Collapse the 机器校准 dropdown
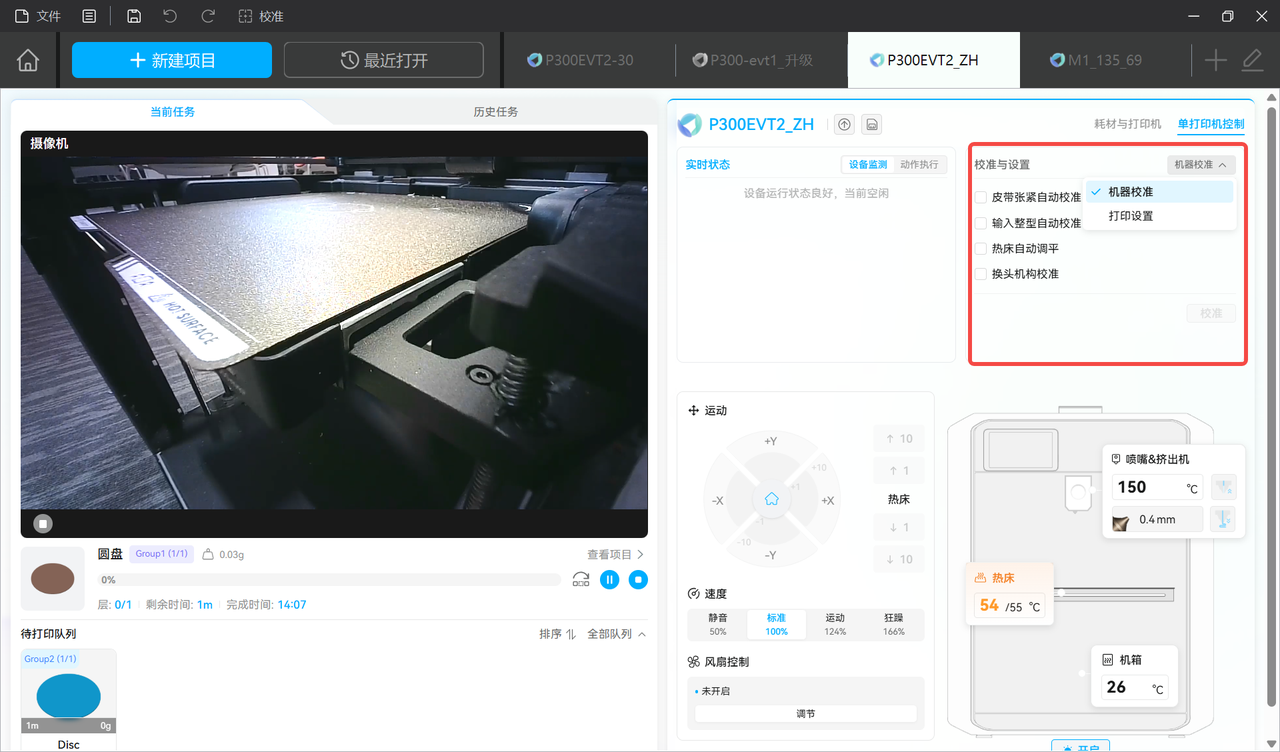Screen dimensions: 1280x752 (x=1201, y=165)
